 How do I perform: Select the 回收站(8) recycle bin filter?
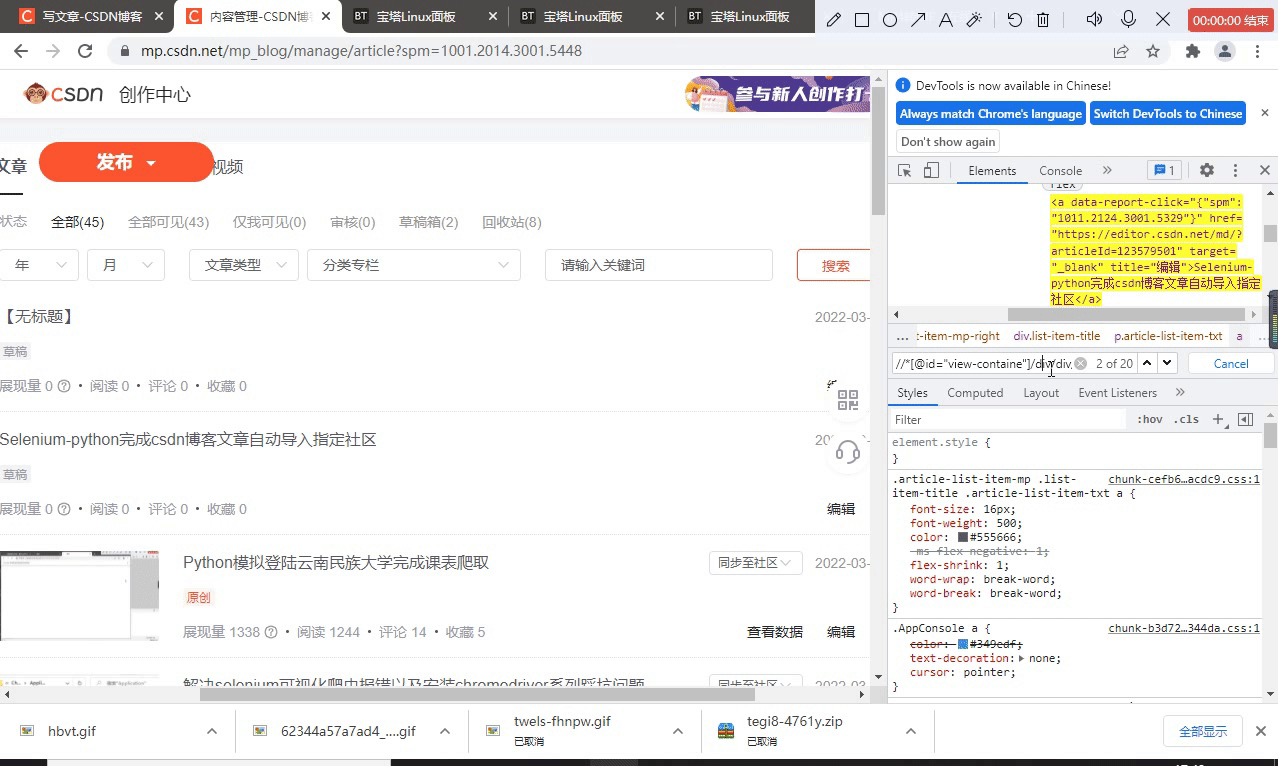point(512,222)
